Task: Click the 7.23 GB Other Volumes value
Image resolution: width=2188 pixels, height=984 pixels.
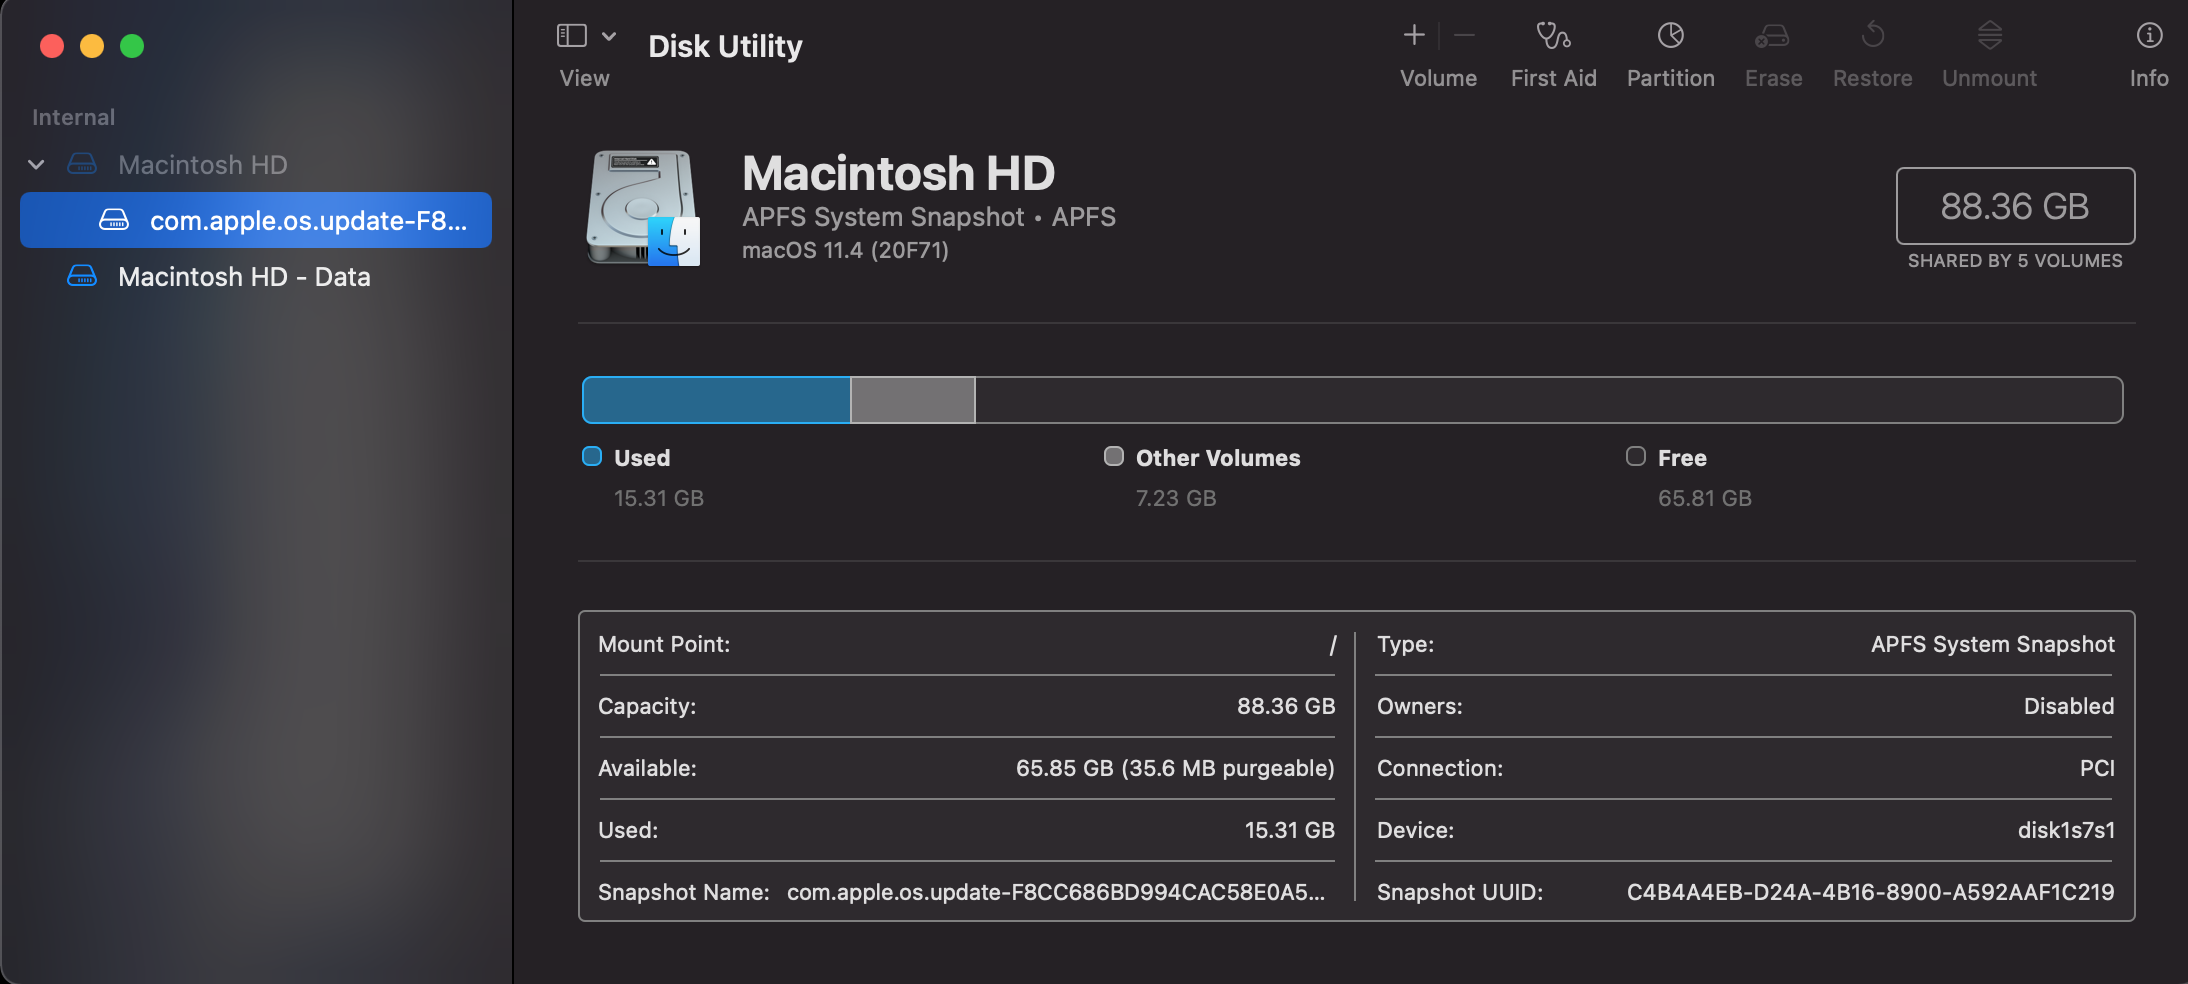Action: pyautogui.click(x=1176, y=498)
